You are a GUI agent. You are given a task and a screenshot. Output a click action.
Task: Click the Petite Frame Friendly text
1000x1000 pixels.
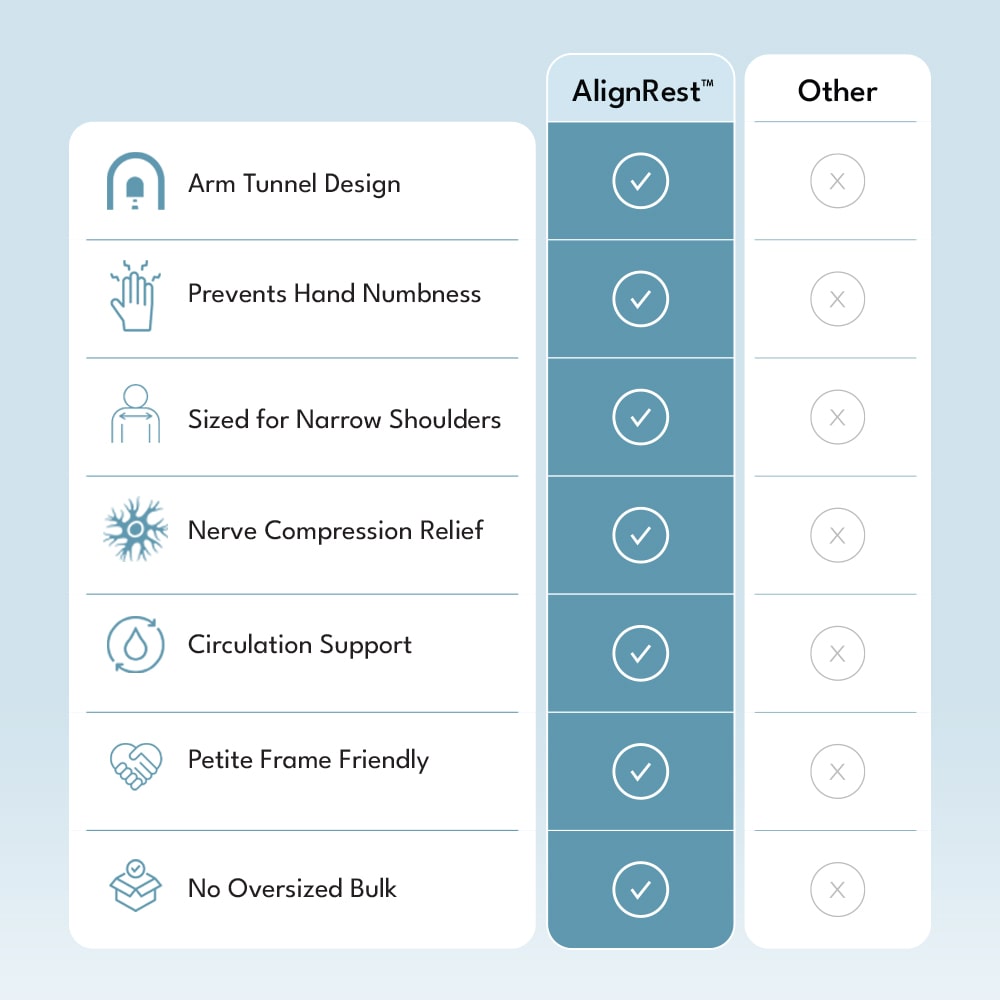coord(308,760)
